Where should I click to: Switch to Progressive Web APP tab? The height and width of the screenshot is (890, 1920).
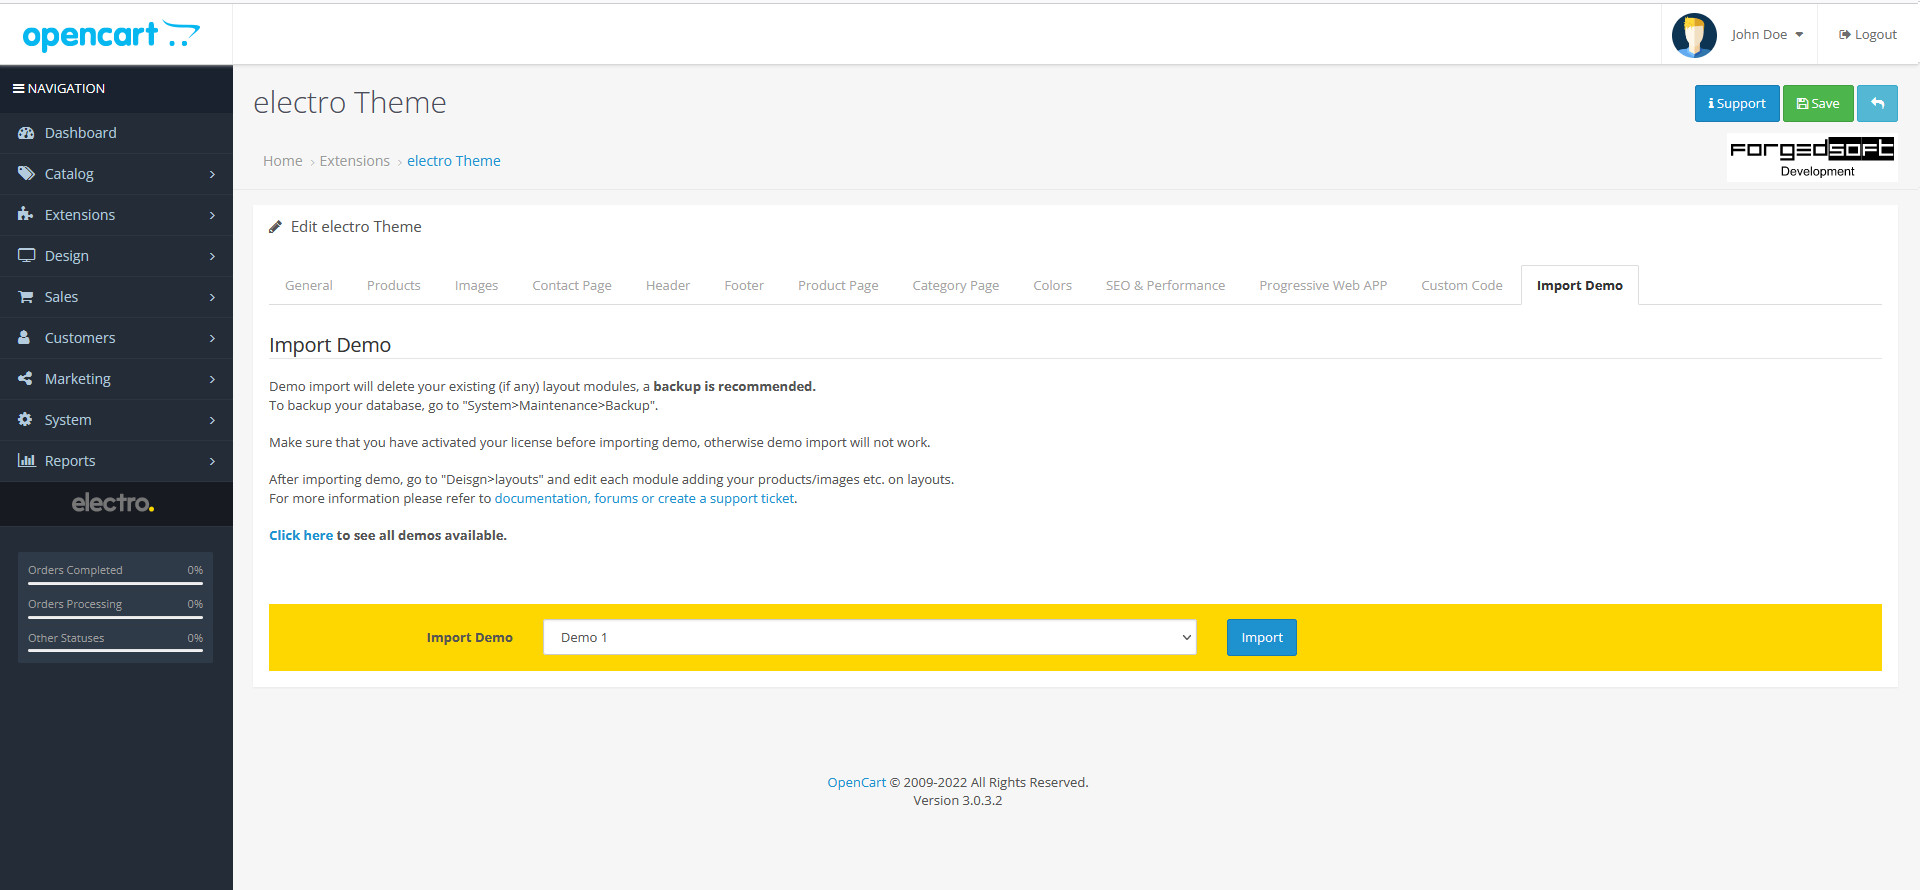click(1323, 286)
